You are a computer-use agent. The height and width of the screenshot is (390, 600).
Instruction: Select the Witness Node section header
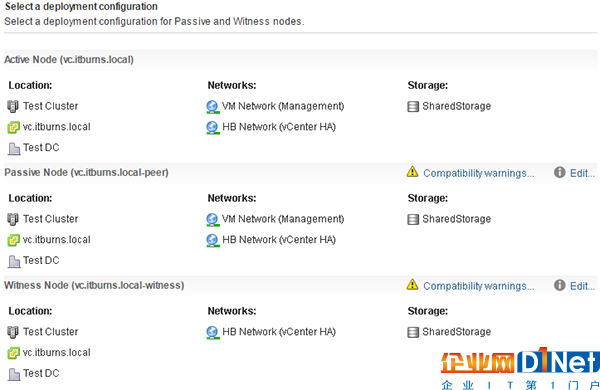point(94,286)
